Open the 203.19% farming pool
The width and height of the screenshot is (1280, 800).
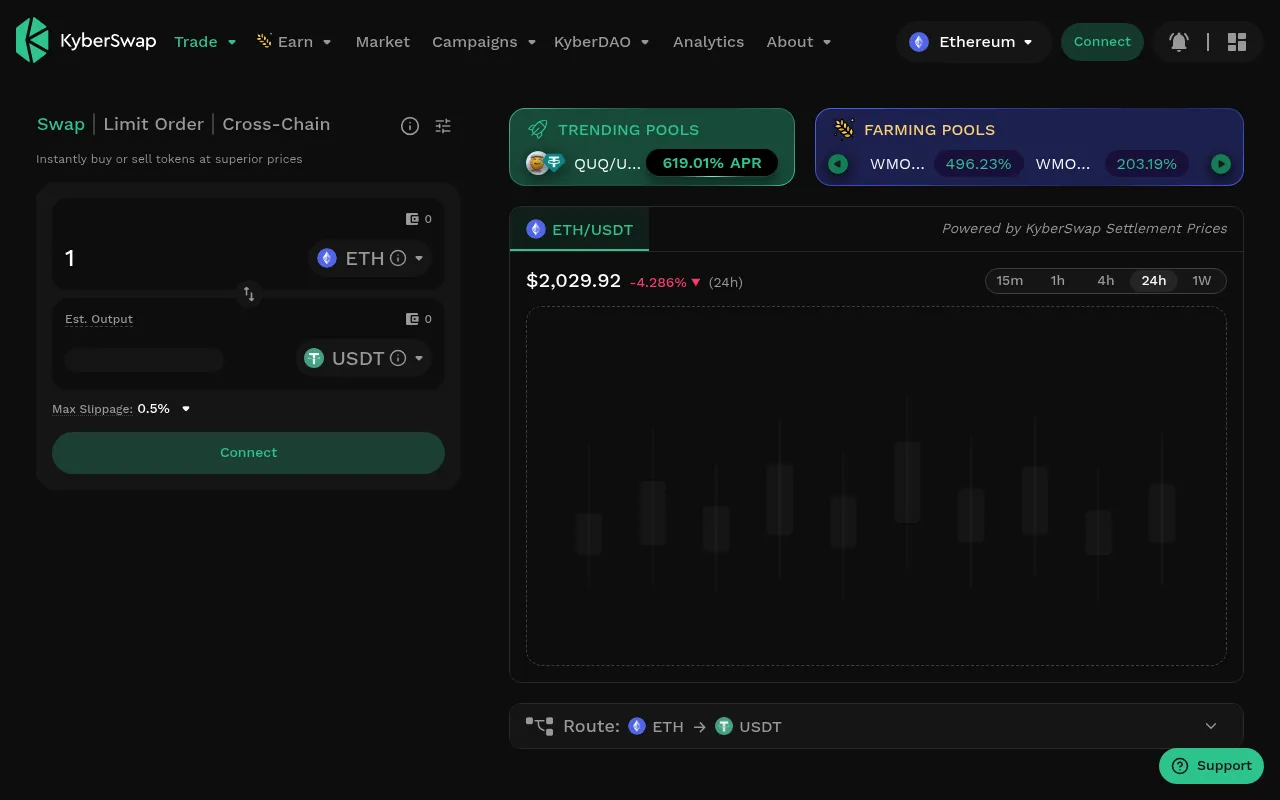point(1147,164)
